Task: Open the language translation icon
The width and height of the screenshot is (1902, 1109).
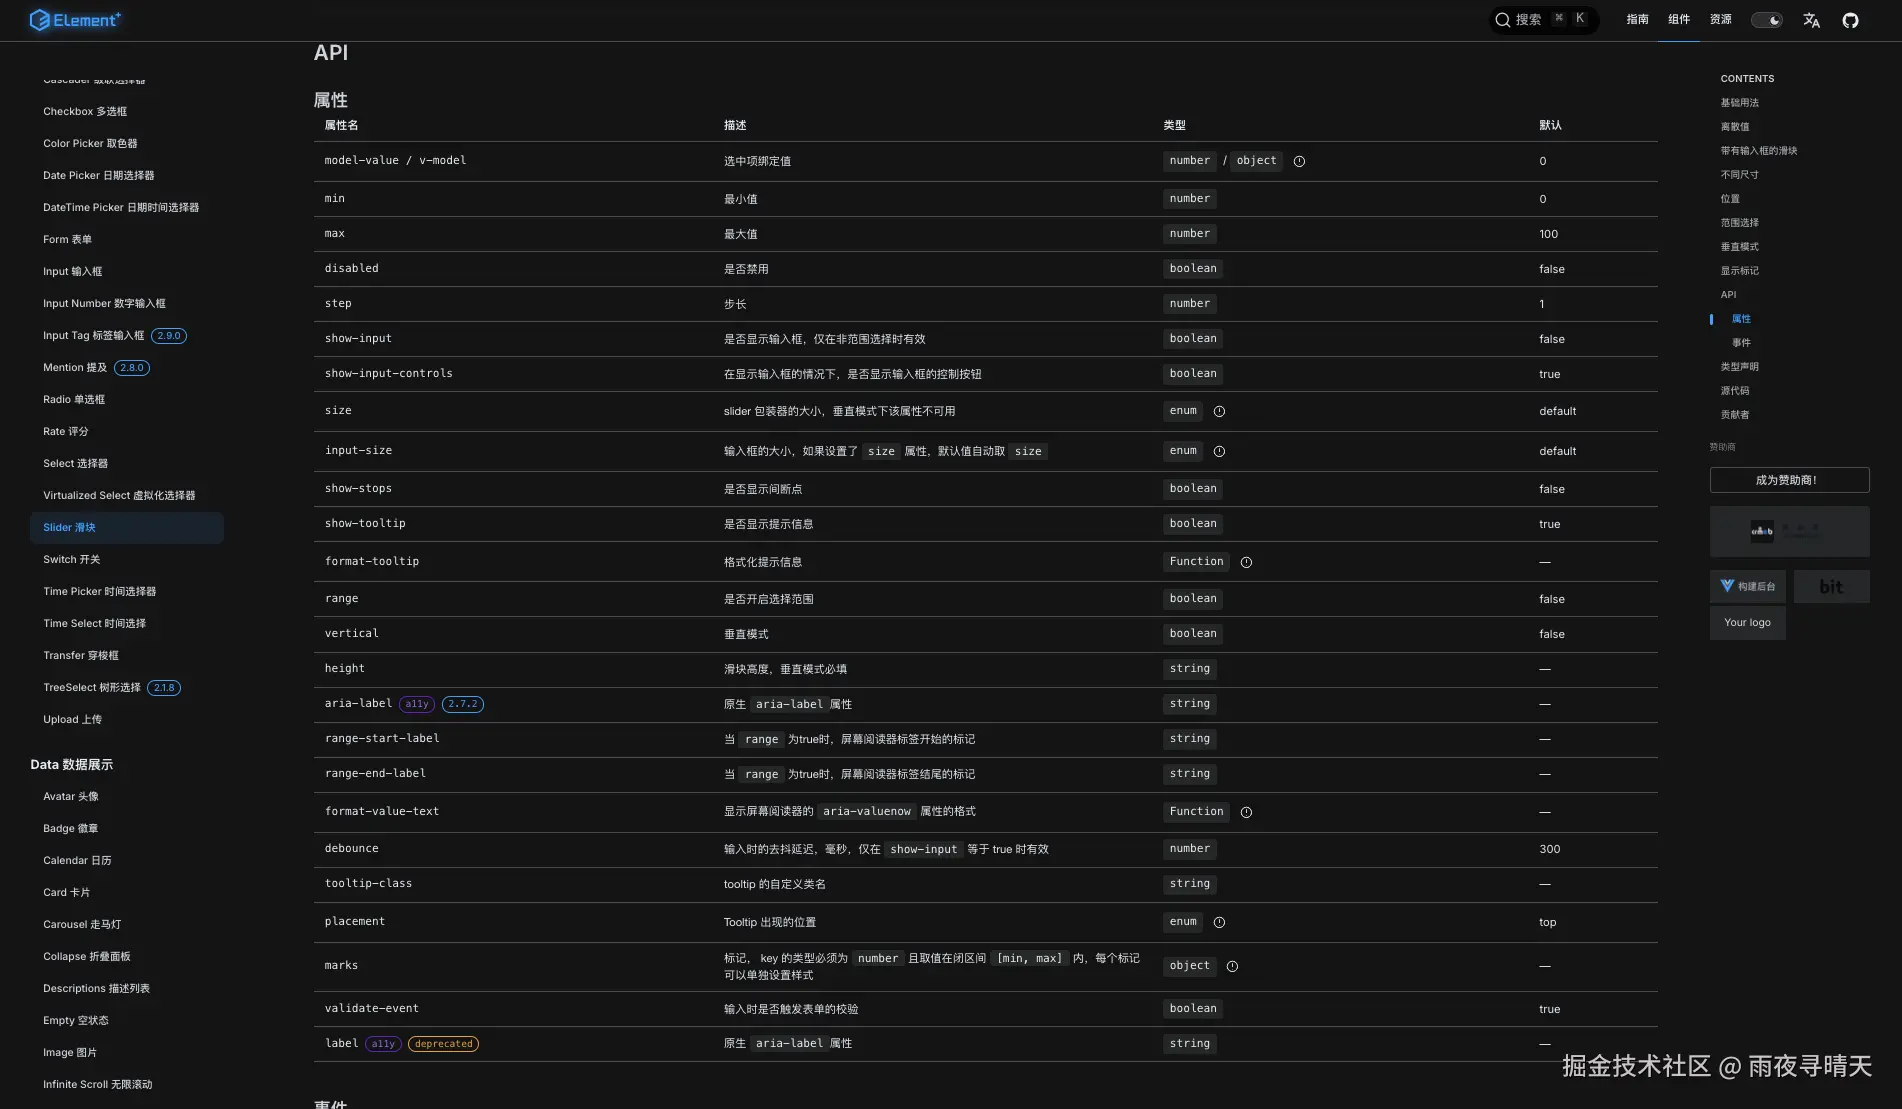Action: (x=1811, y=20)
